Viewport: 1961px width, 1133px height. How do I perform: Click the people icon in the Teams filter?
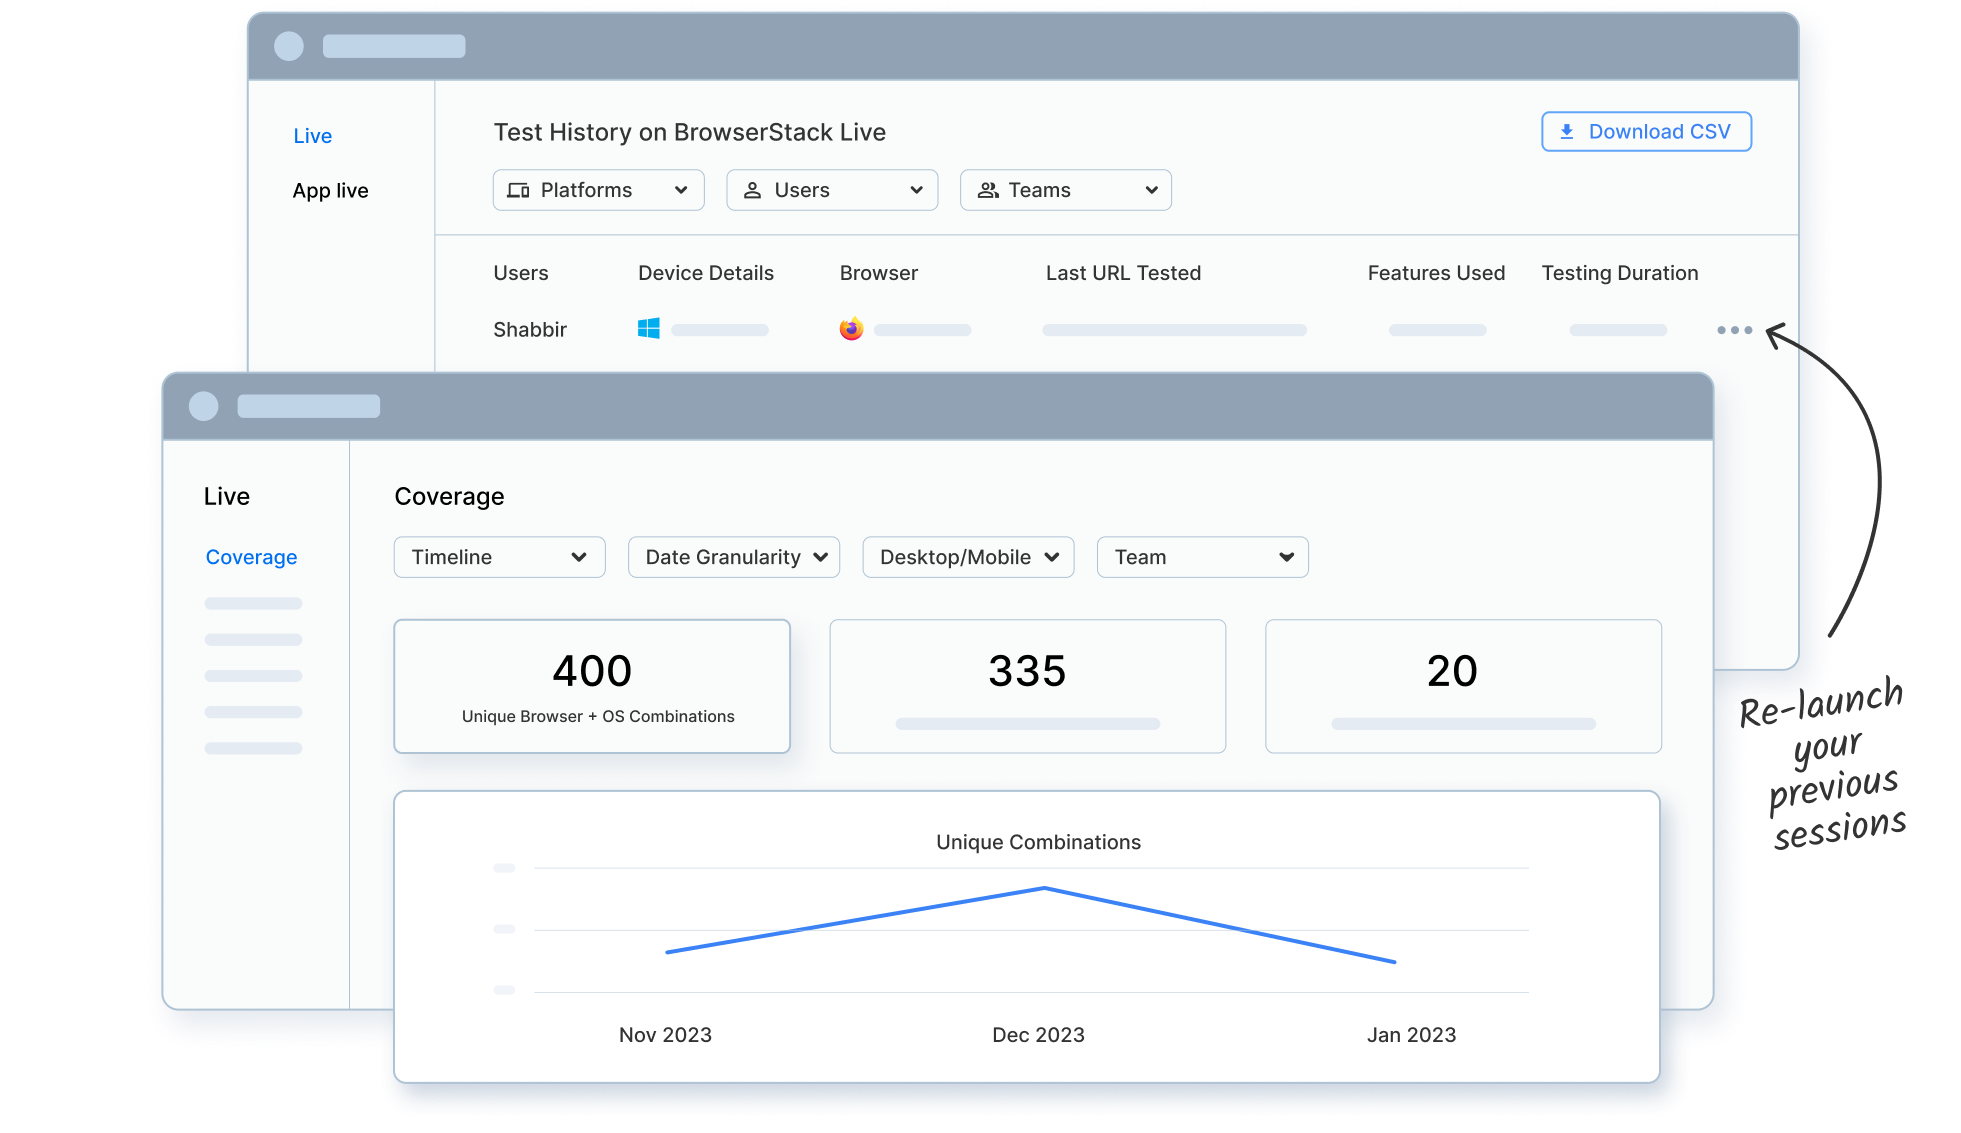988,190
